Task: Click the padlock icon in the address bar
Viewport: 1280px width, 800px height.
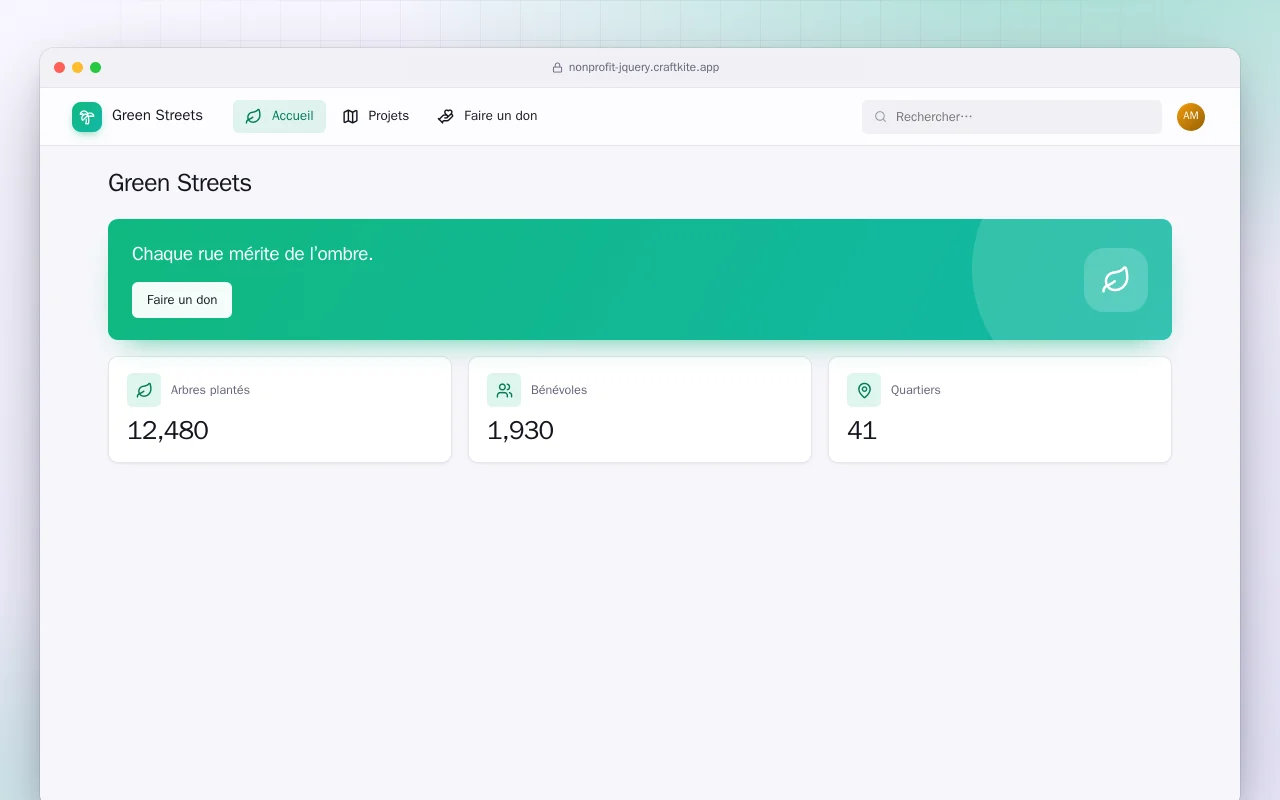Action: coord(558,68)
